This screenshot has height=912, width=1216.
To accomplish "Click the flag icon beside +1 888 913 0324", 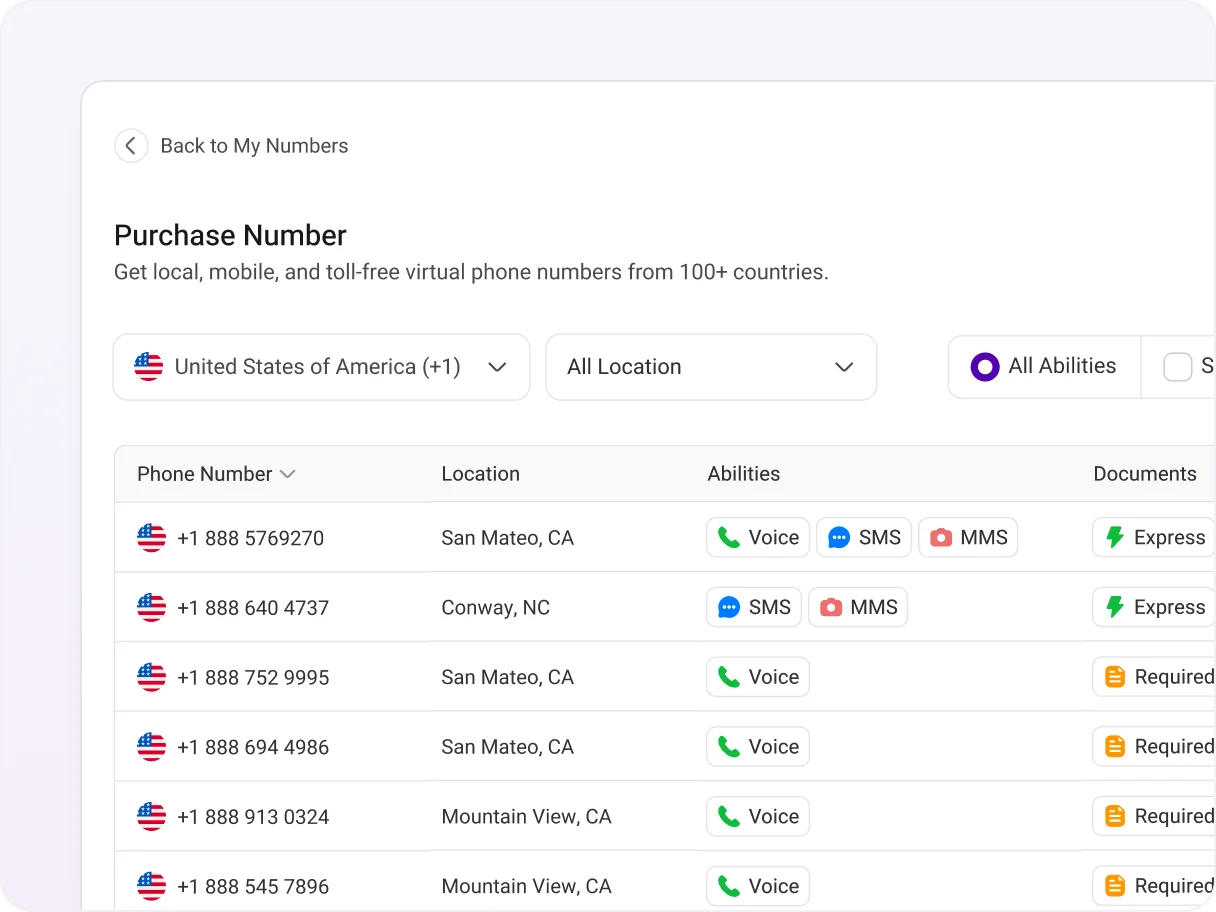I will pos(151,816).
